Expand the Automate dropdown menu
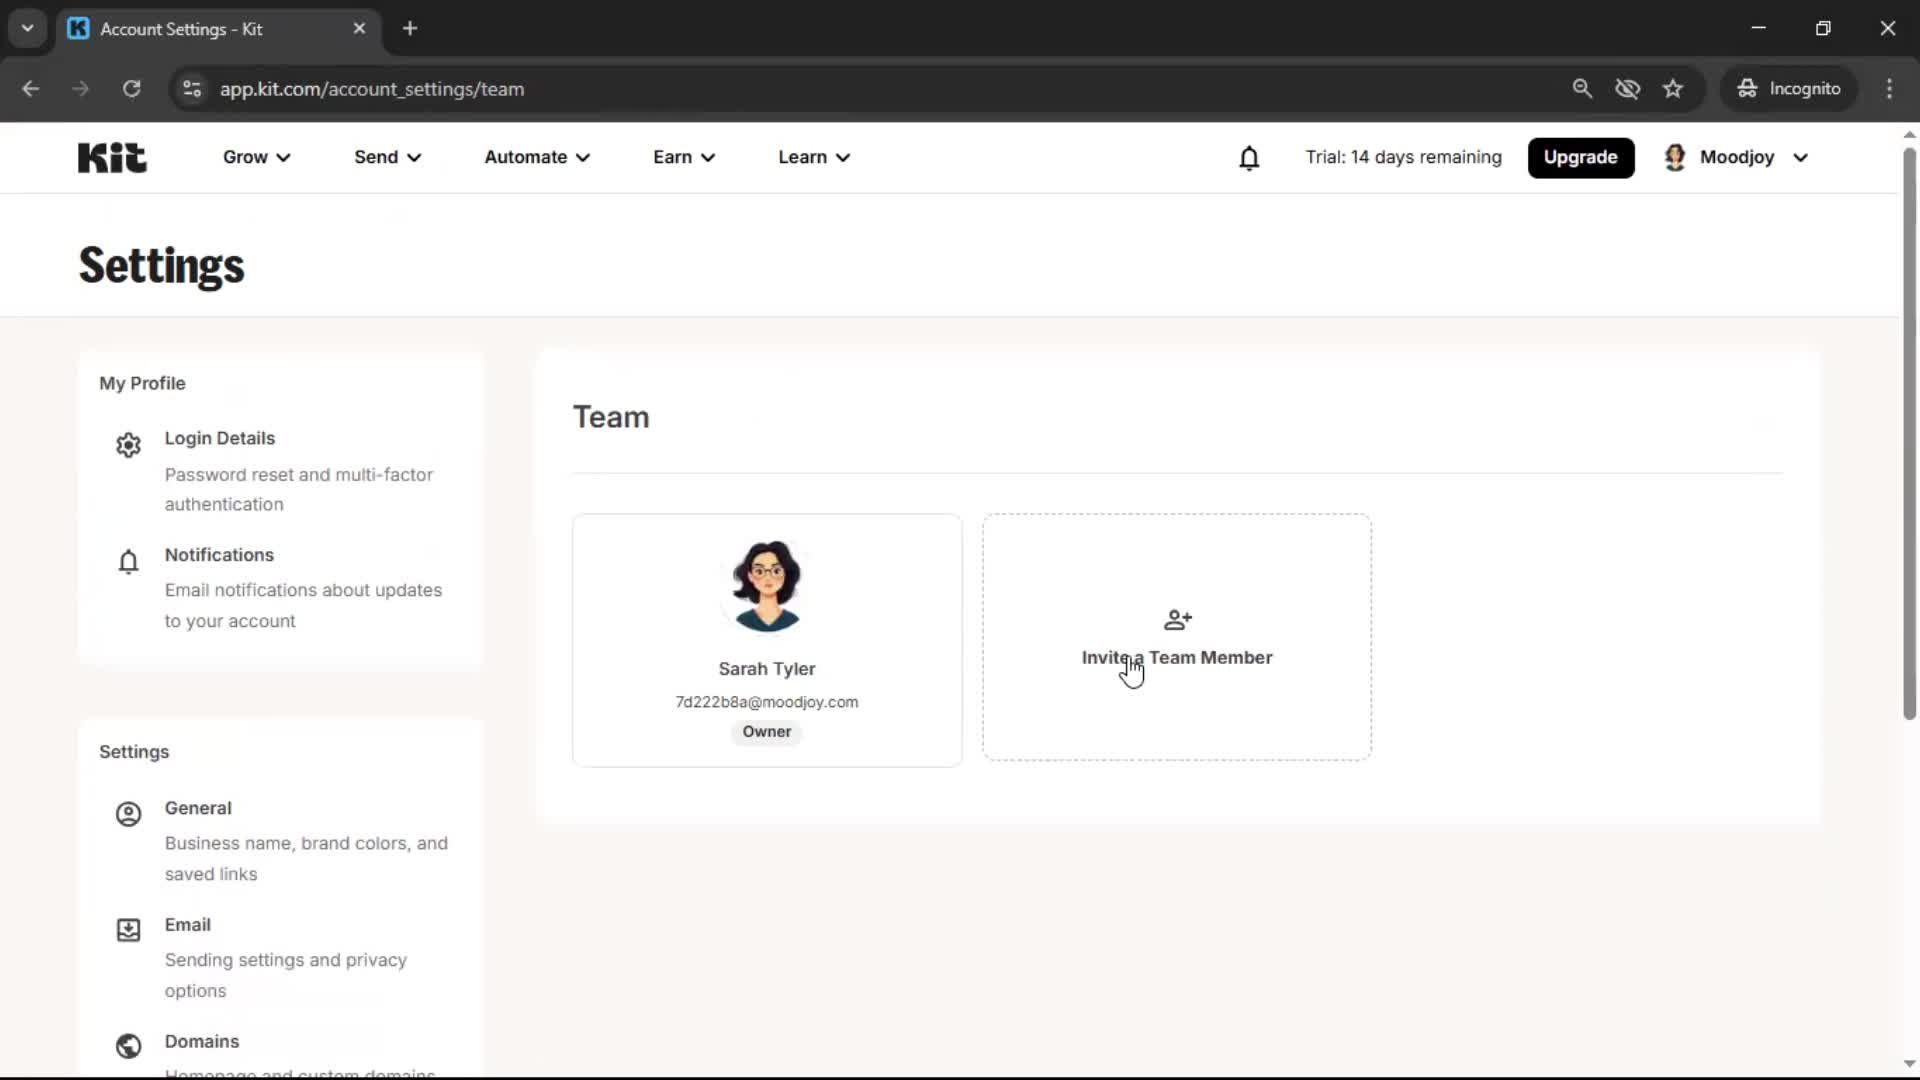This screenshot has width=1920, height=1080. (537, 157)
